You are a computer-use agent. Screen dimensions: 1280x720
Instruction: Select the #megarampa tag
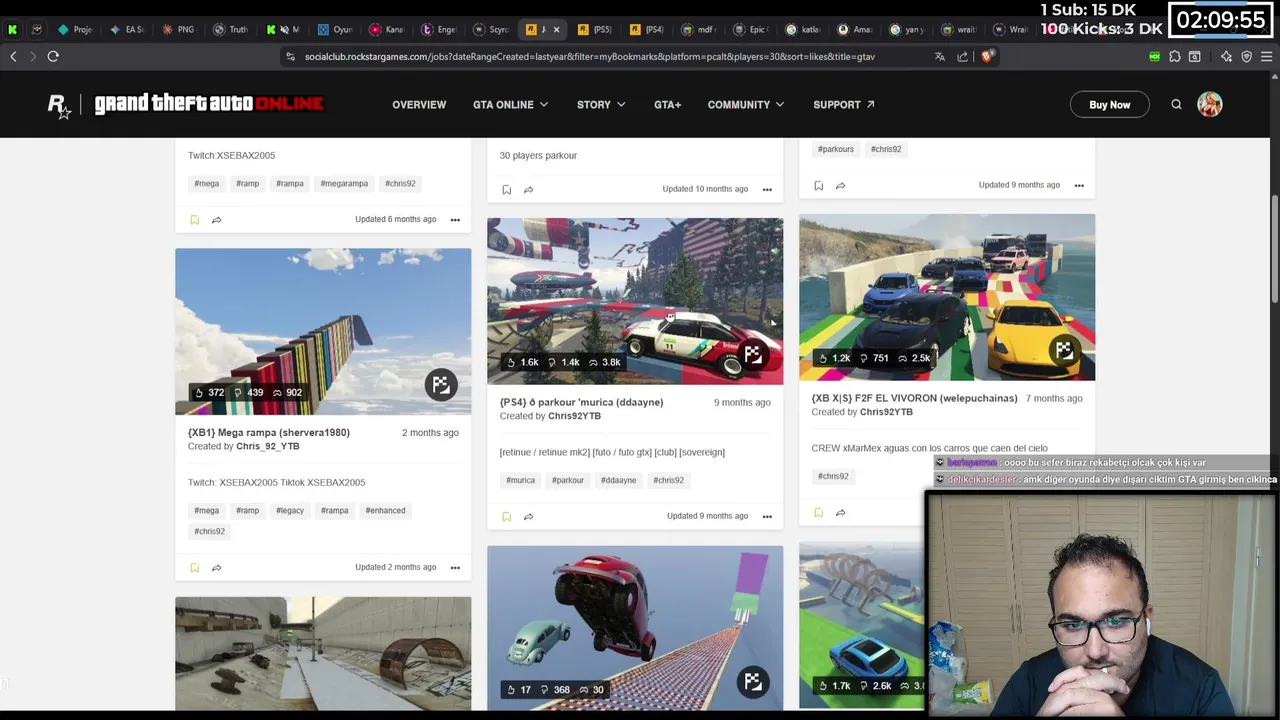tap(344, 184)
